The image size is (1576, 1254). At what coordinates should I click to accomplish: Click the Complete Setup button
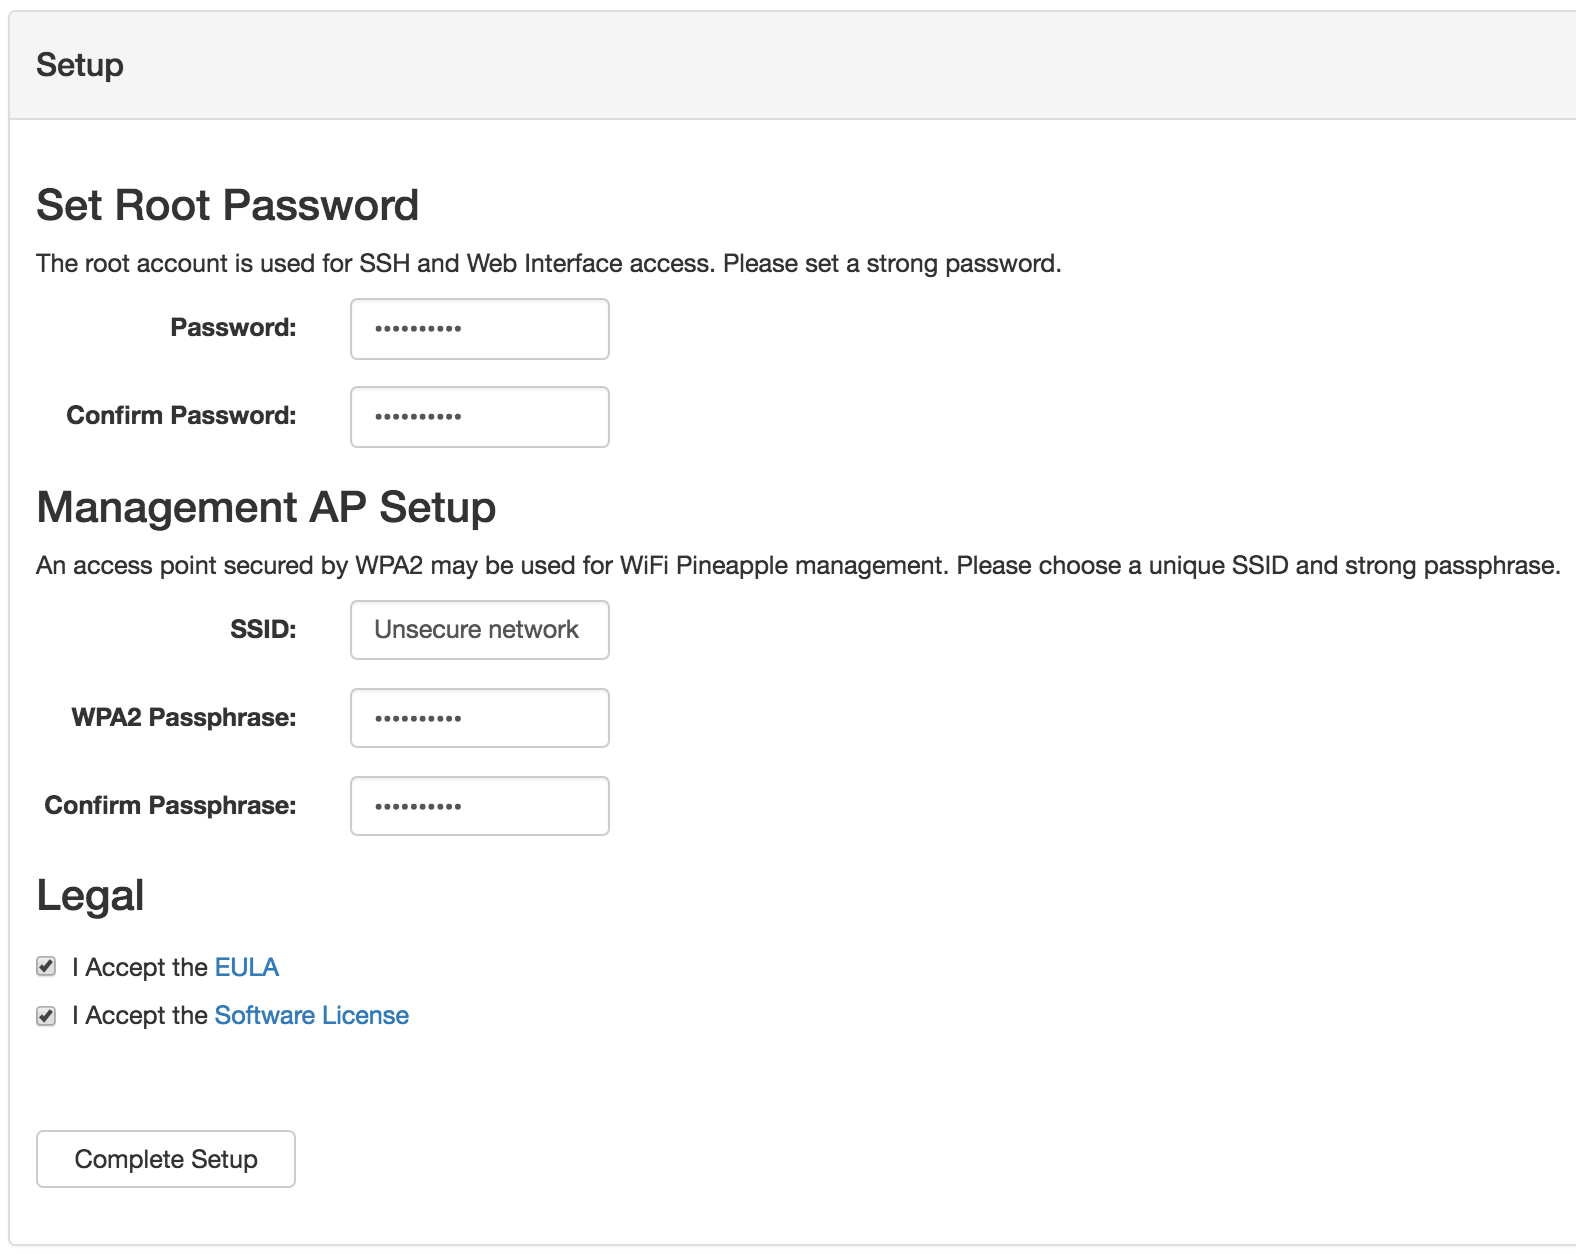pos(166,1159)
